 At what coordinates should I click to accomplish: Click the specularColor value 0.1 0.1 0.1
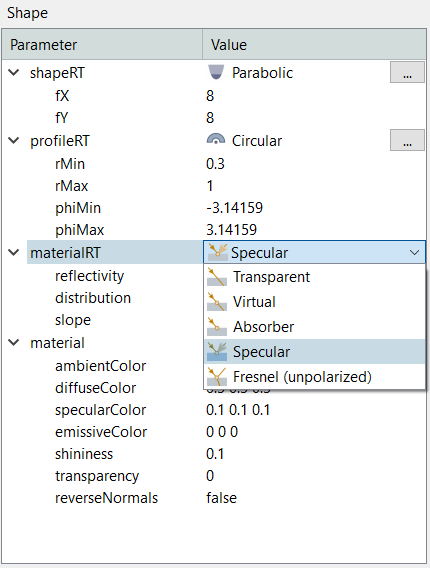click(238, 410)
